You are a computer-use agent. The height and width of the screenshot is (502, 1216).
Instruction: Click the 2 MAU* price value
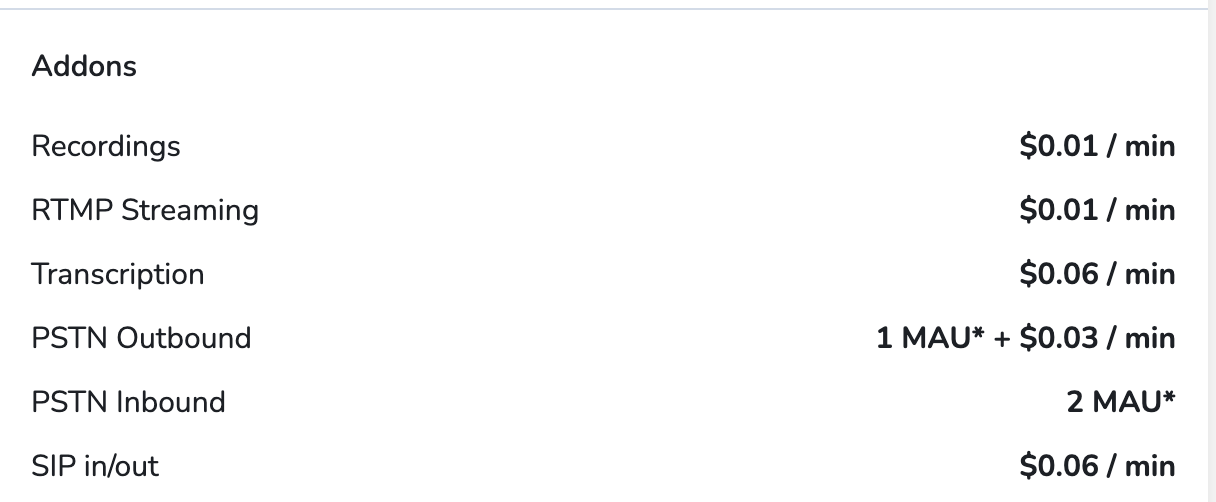click(1121, 402)
